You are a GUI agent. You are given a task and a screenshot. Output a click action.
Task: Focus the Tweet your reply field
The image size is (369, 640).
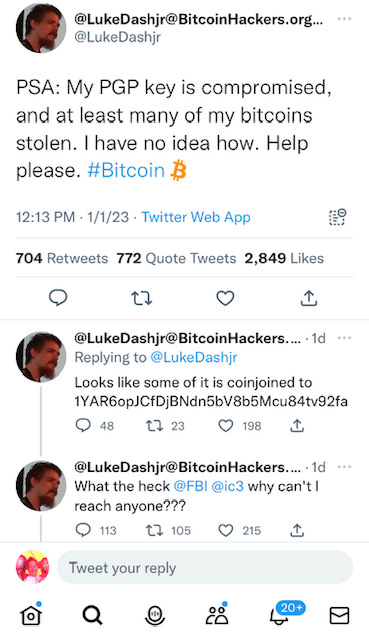[205, 568]
